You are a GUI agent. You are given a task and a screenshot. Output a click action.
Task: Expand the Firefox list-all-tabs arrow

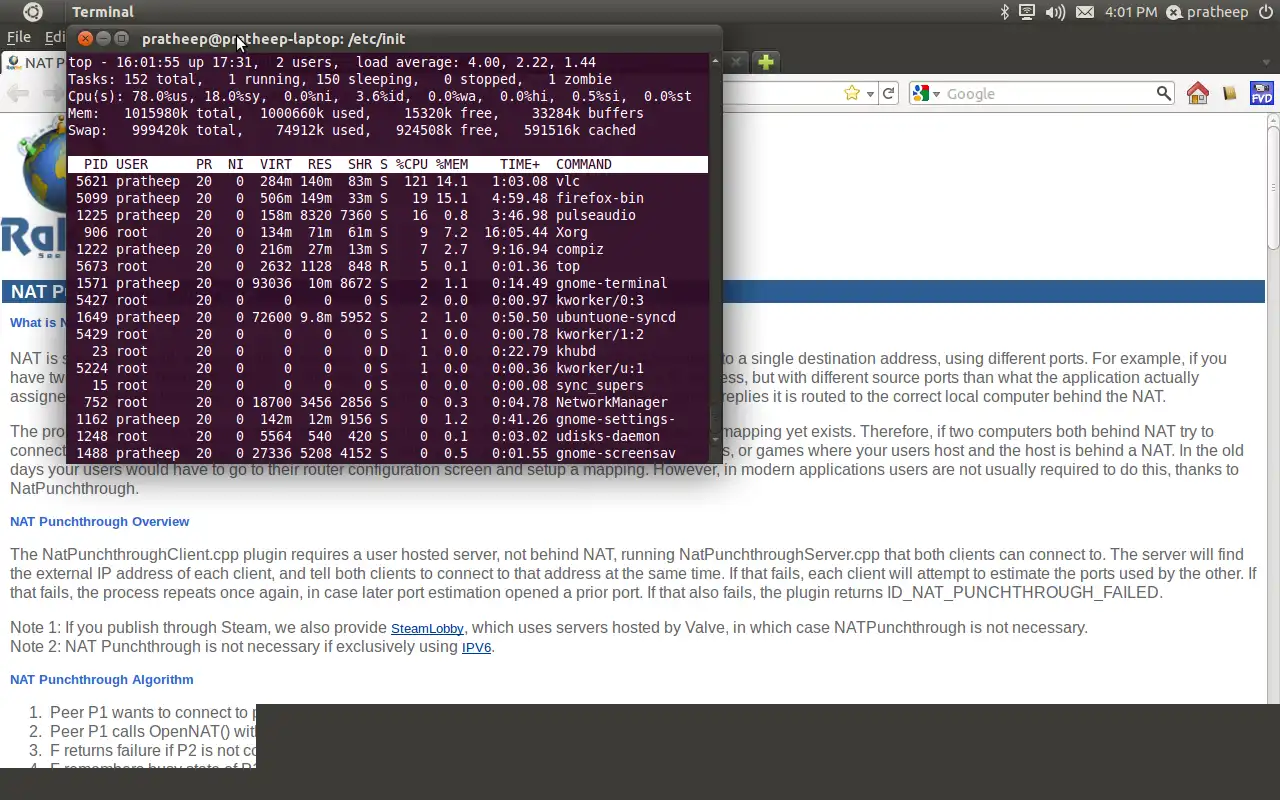(x=1265, y=62)
